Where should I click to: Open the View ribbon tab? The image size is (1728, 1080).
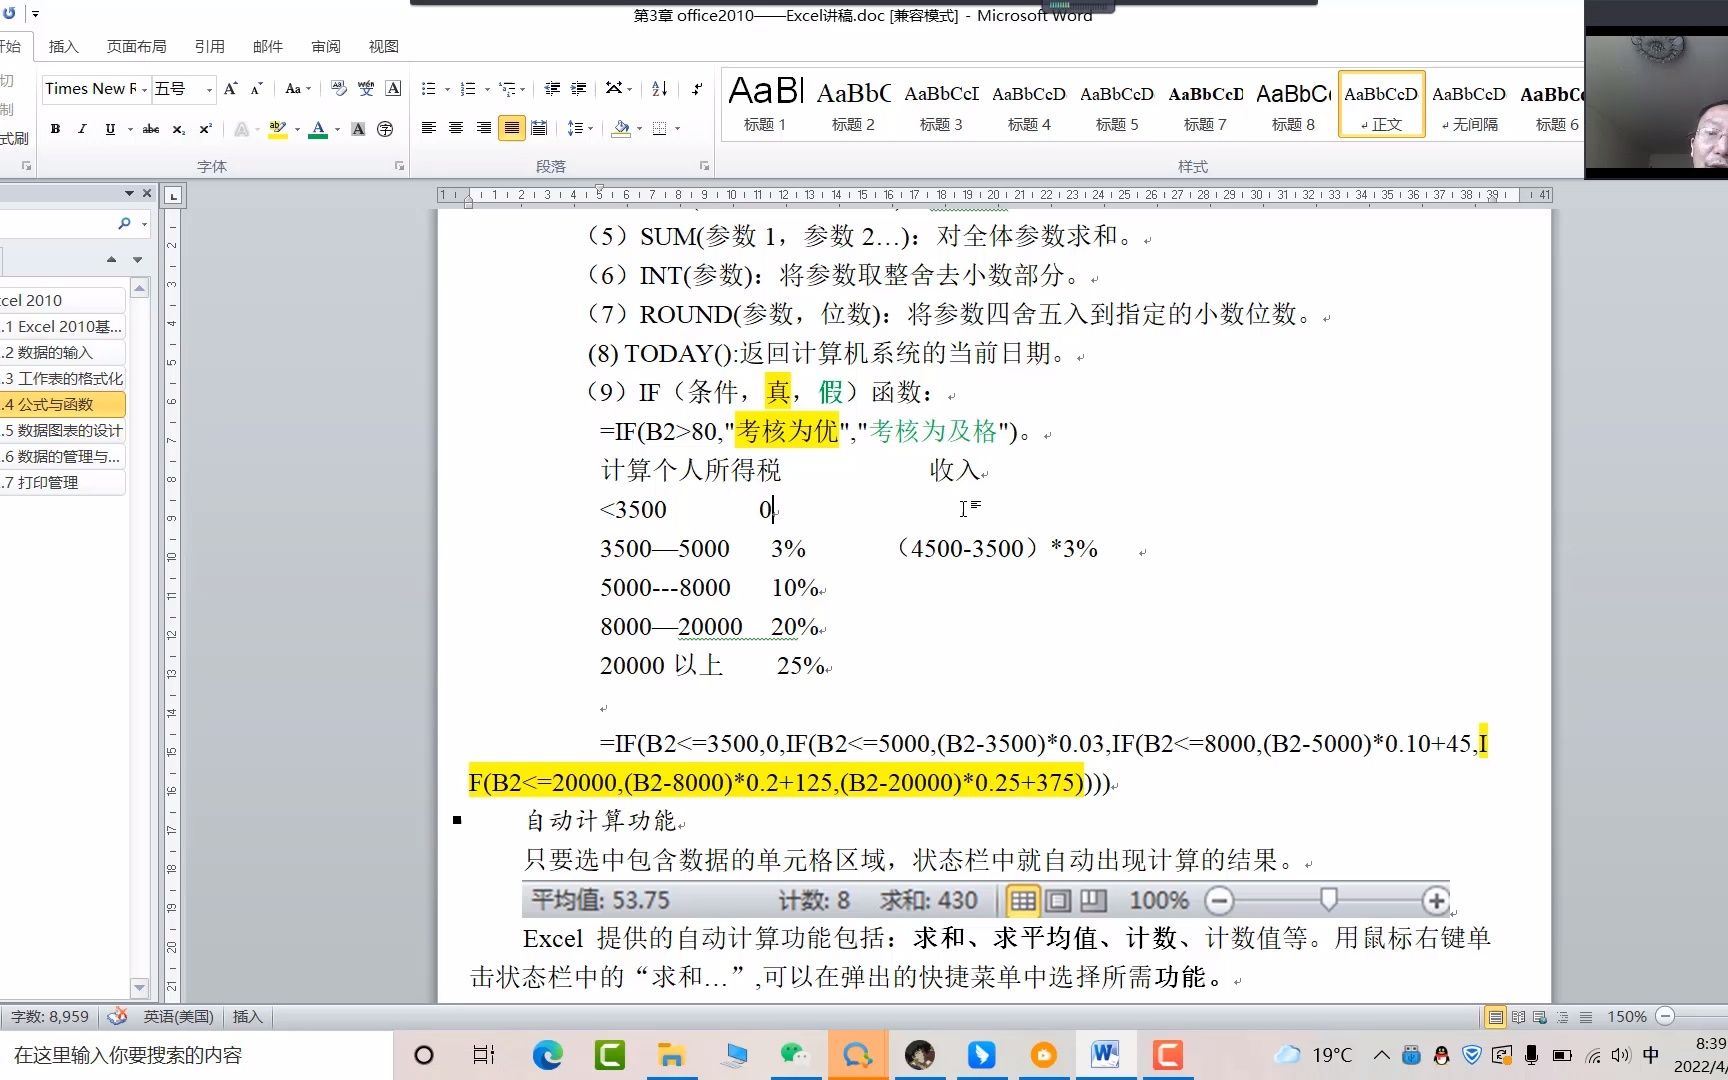pyautogui.click(x=384, y=46)
